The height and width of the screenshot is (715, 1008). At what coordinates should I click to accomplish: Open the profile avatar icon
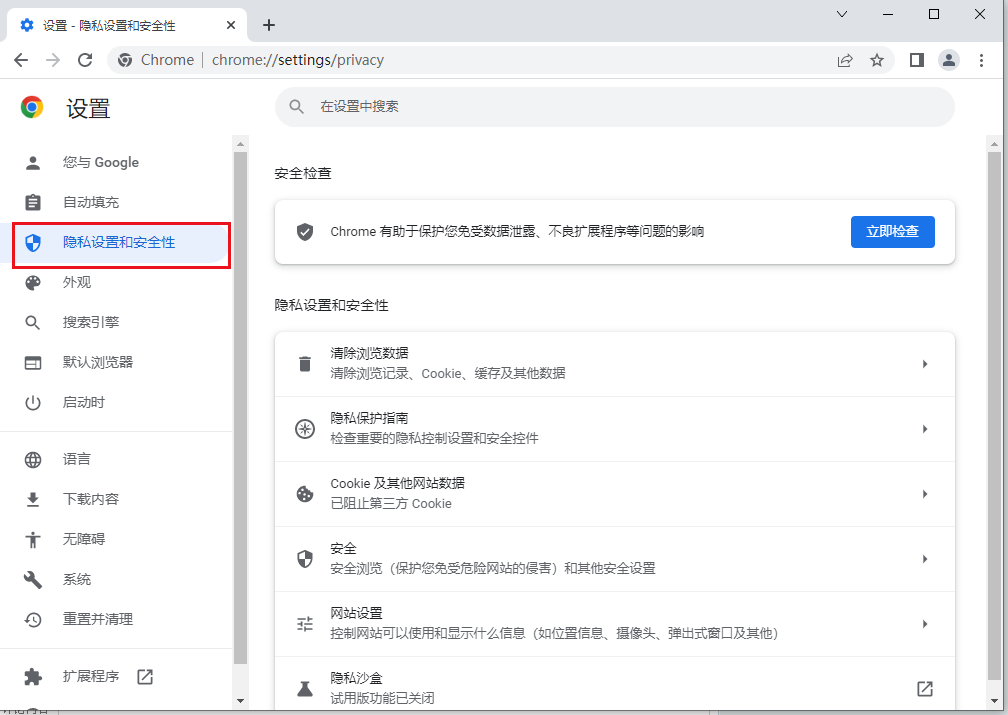949,60
